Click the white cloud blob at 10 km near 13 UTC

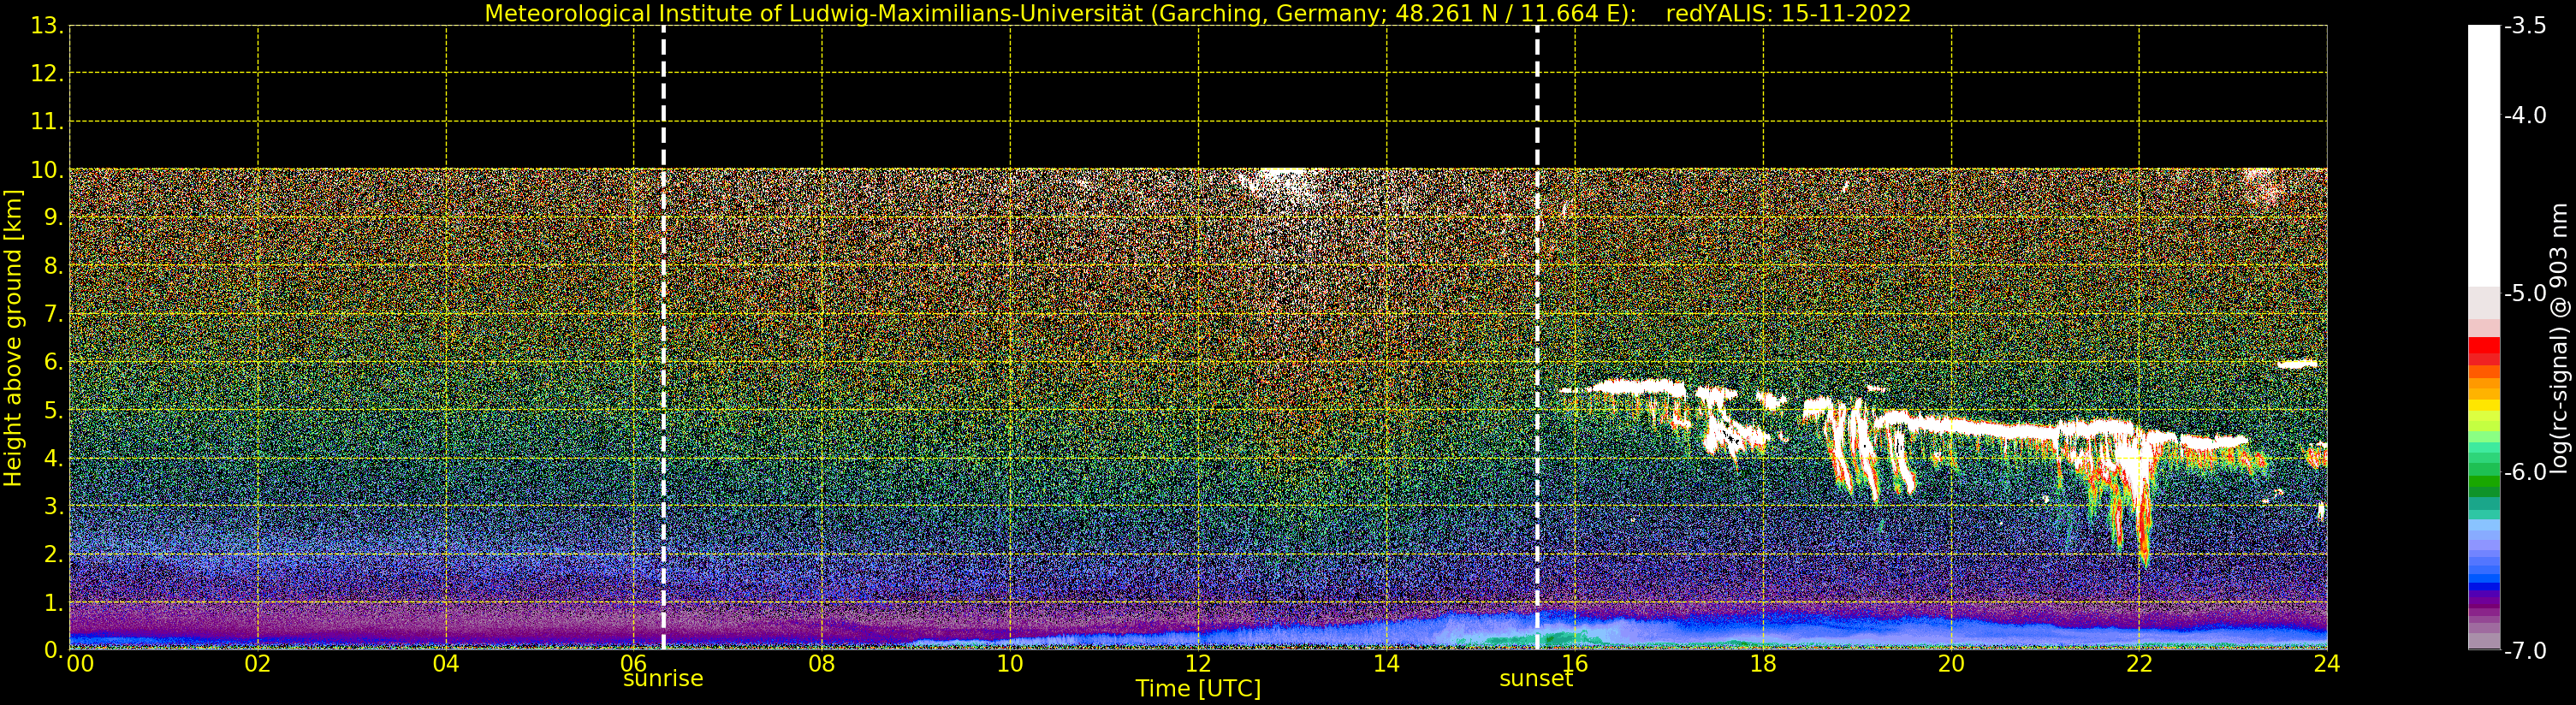[1283, 180]
